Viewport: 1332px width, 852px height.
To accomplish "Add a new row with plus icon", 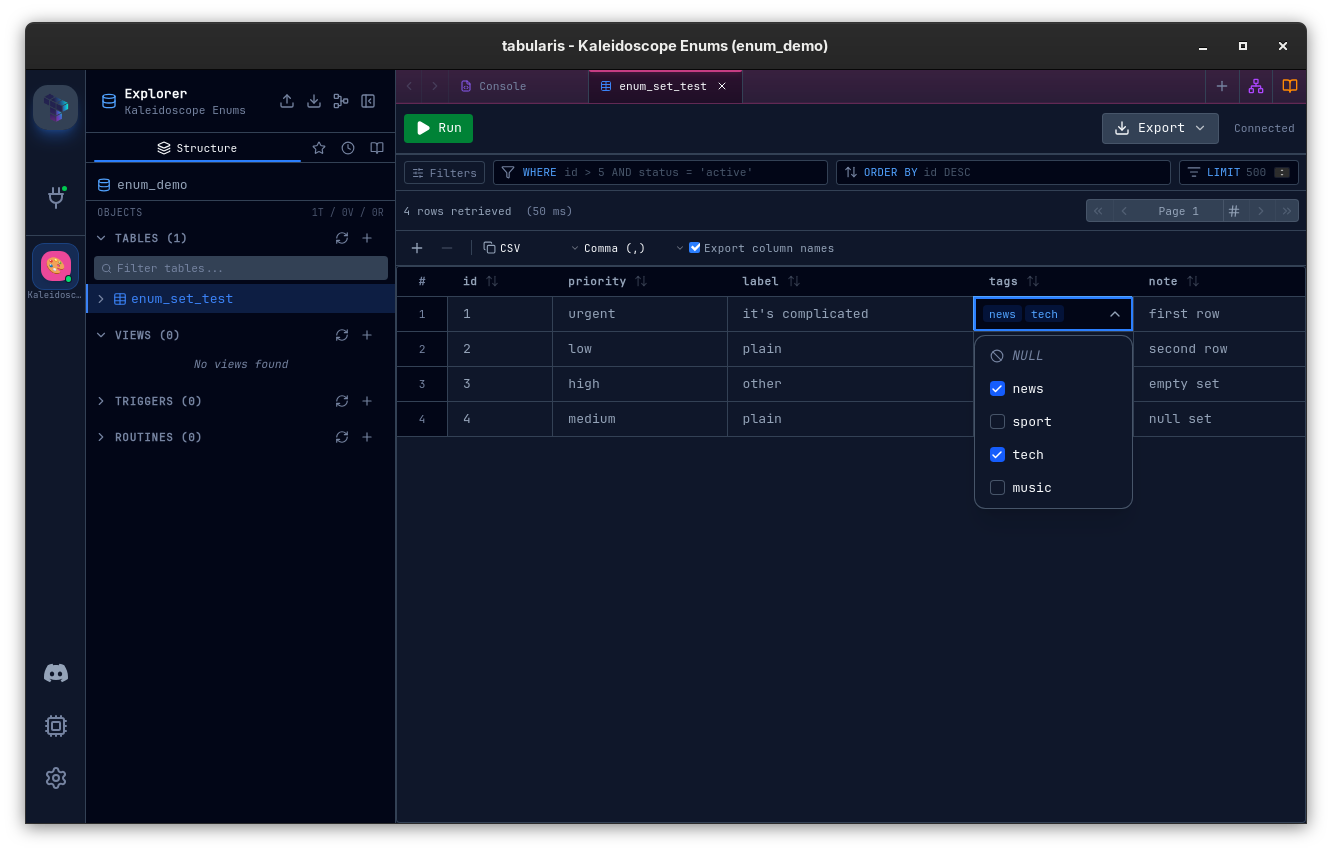I will coord(417,248).
